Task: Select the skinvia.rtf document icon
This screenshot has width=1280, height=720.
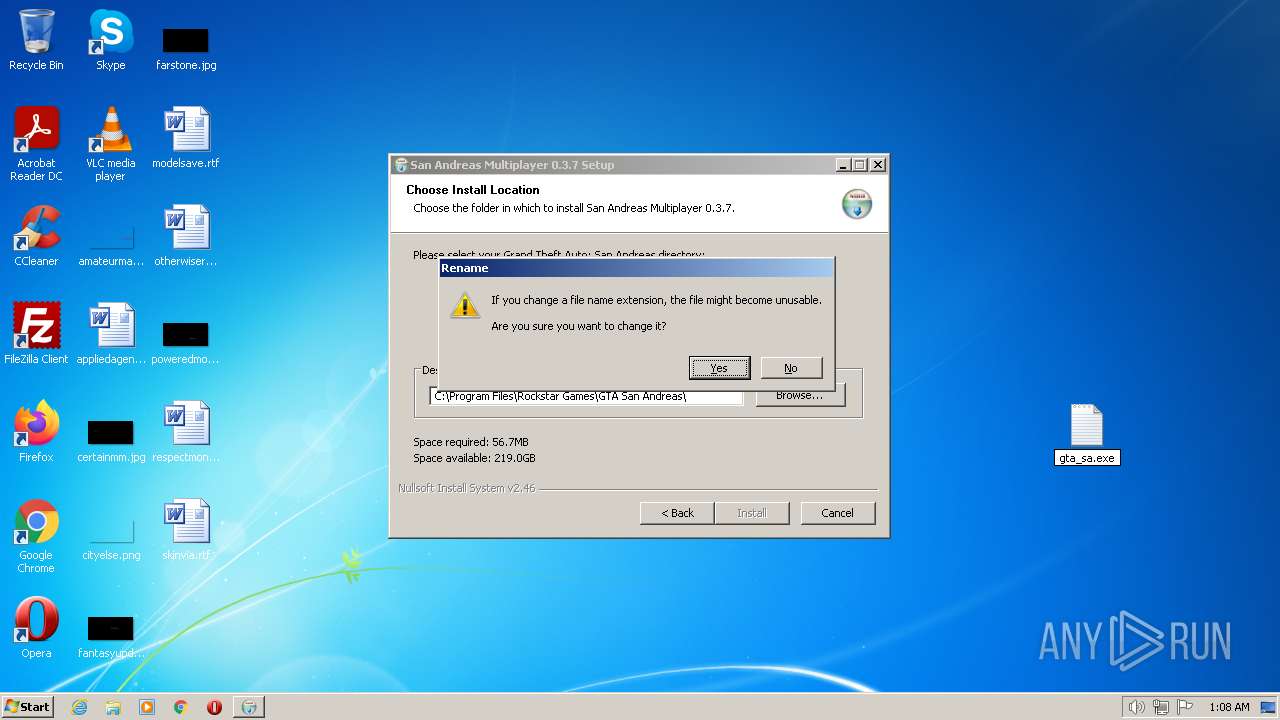Action: [186, 530]
